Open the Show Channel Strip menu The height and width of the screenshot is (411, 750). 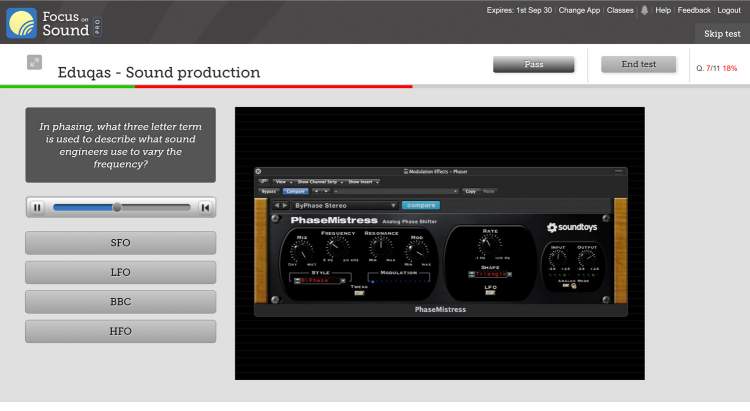320,182
